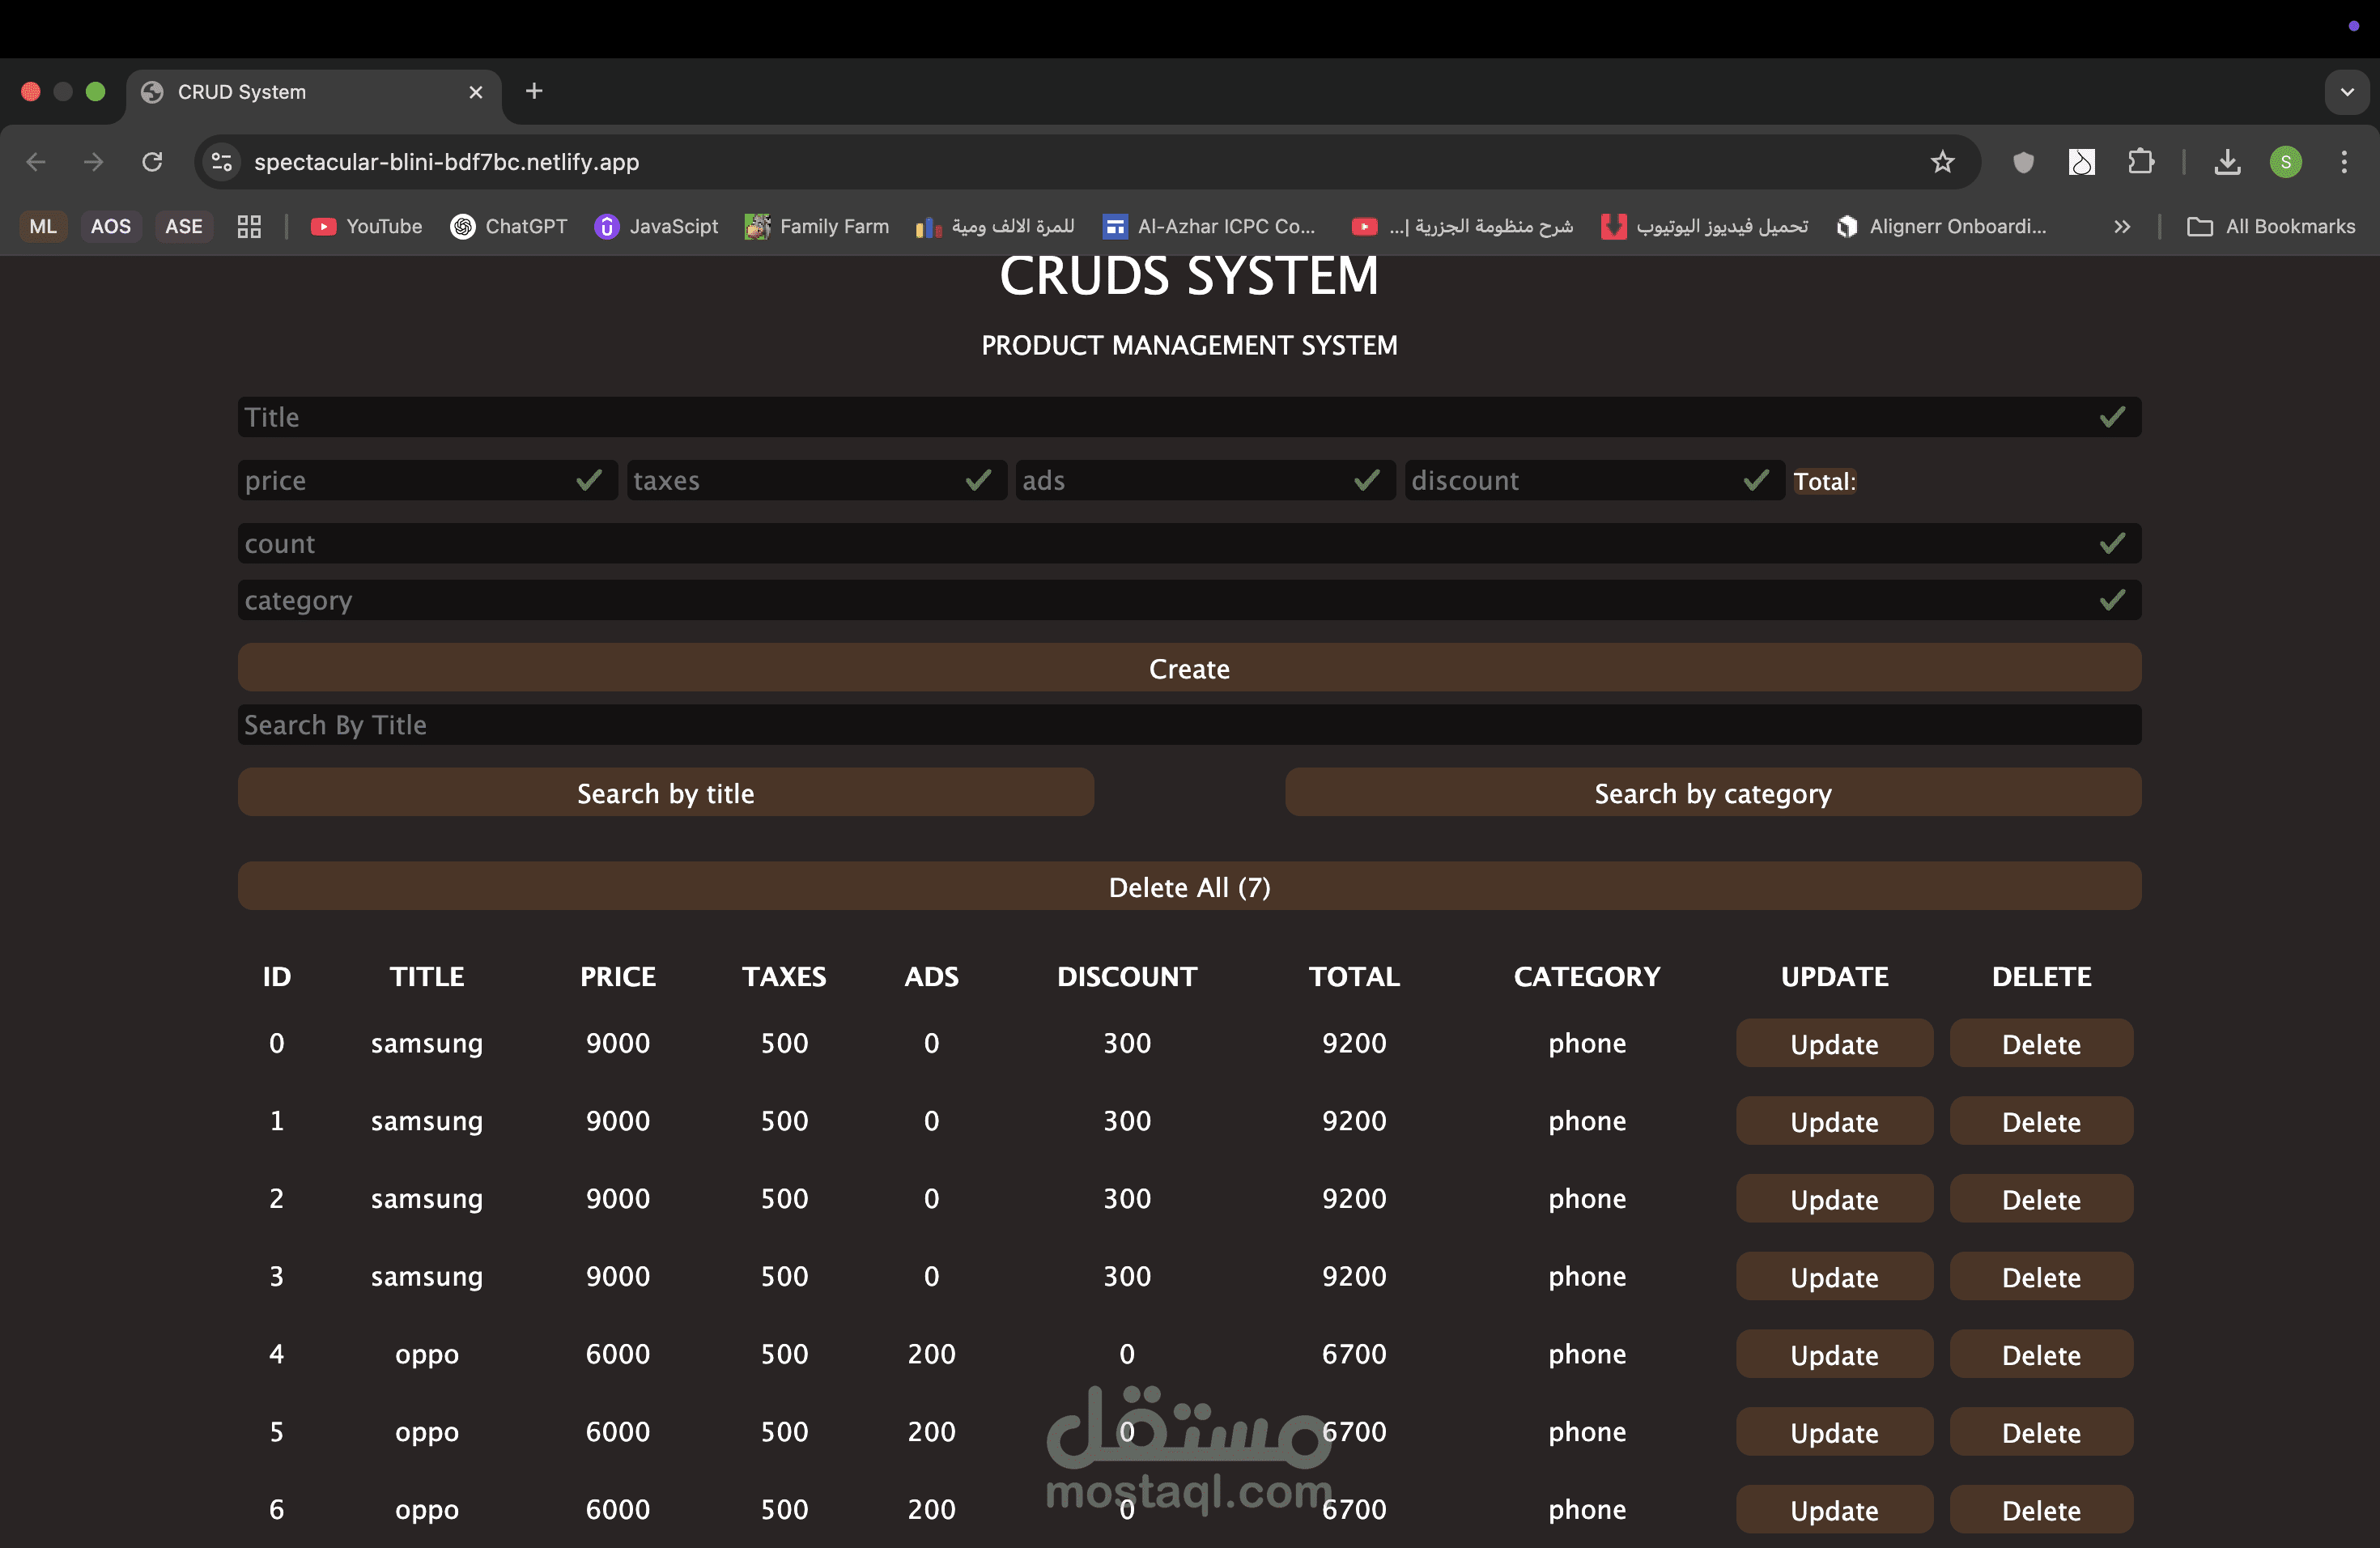Open the Downloads icon
This screenshot has height=1548, width=2380.
point(2227,162)
